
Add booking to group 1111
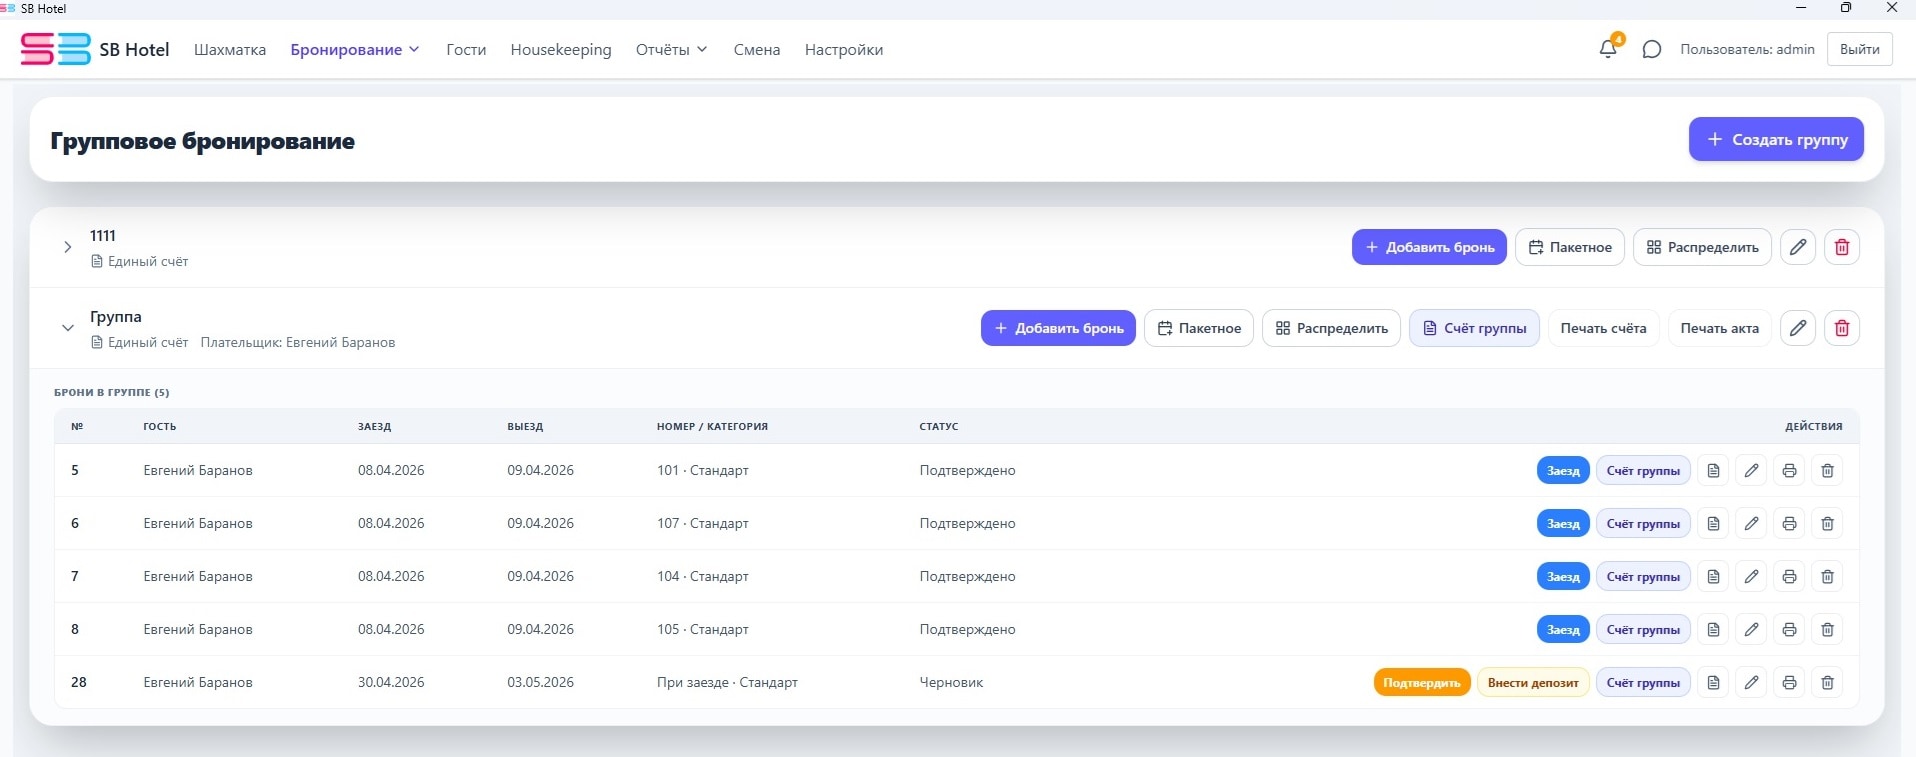[x=1429, y=247]
